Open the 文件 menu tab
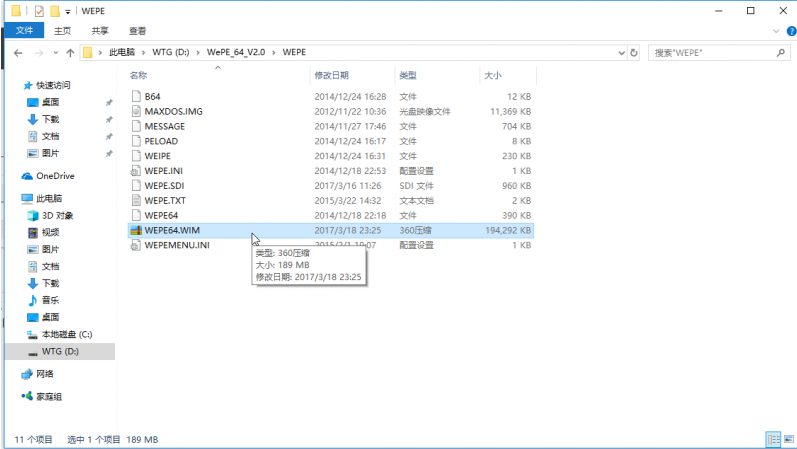Viewport: 797px width, 449px height. [24, 31]
